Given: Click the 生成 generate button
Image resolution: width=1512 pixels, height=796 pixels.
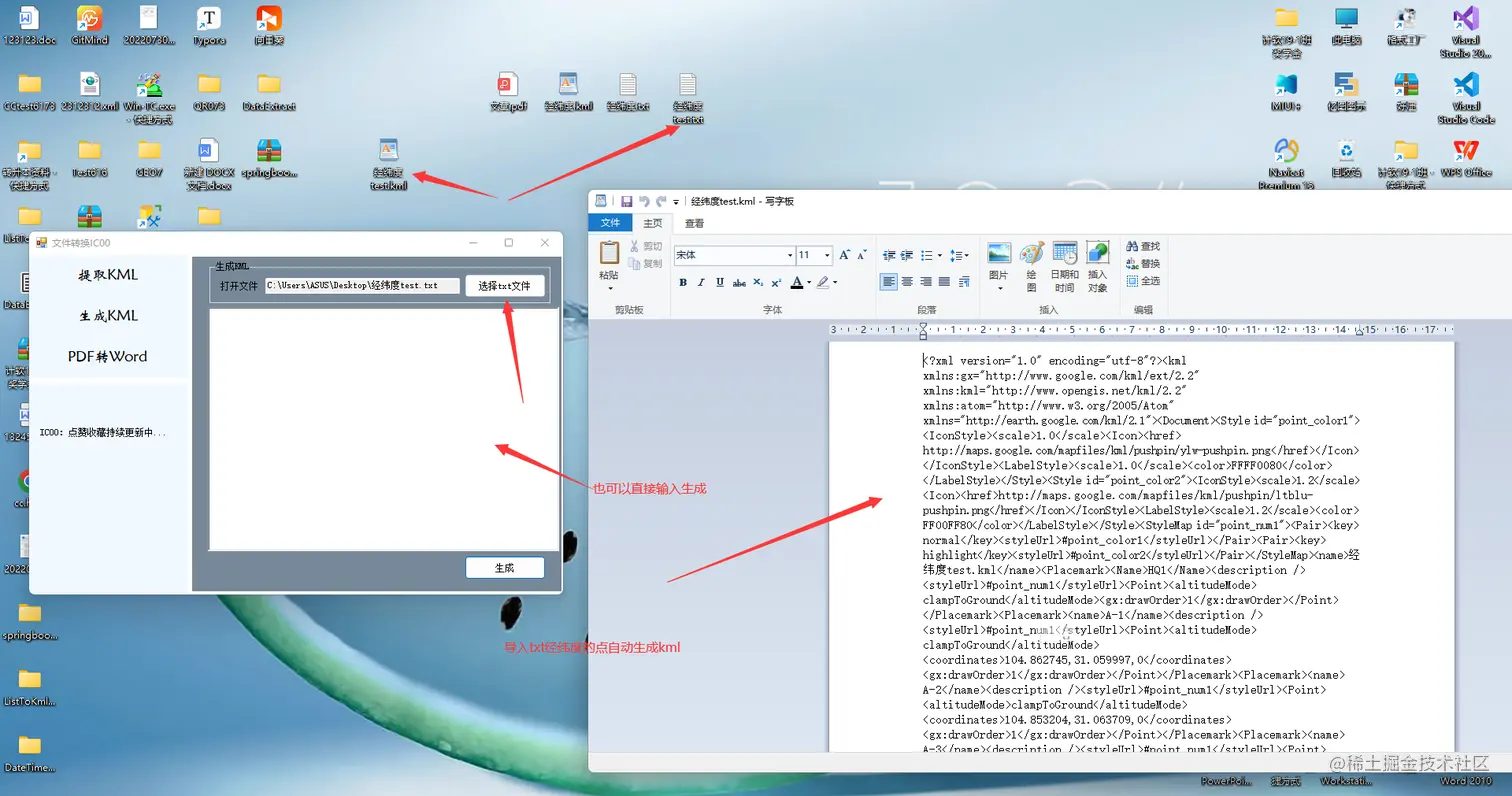Looking at the screenshot, I should 505,568.
